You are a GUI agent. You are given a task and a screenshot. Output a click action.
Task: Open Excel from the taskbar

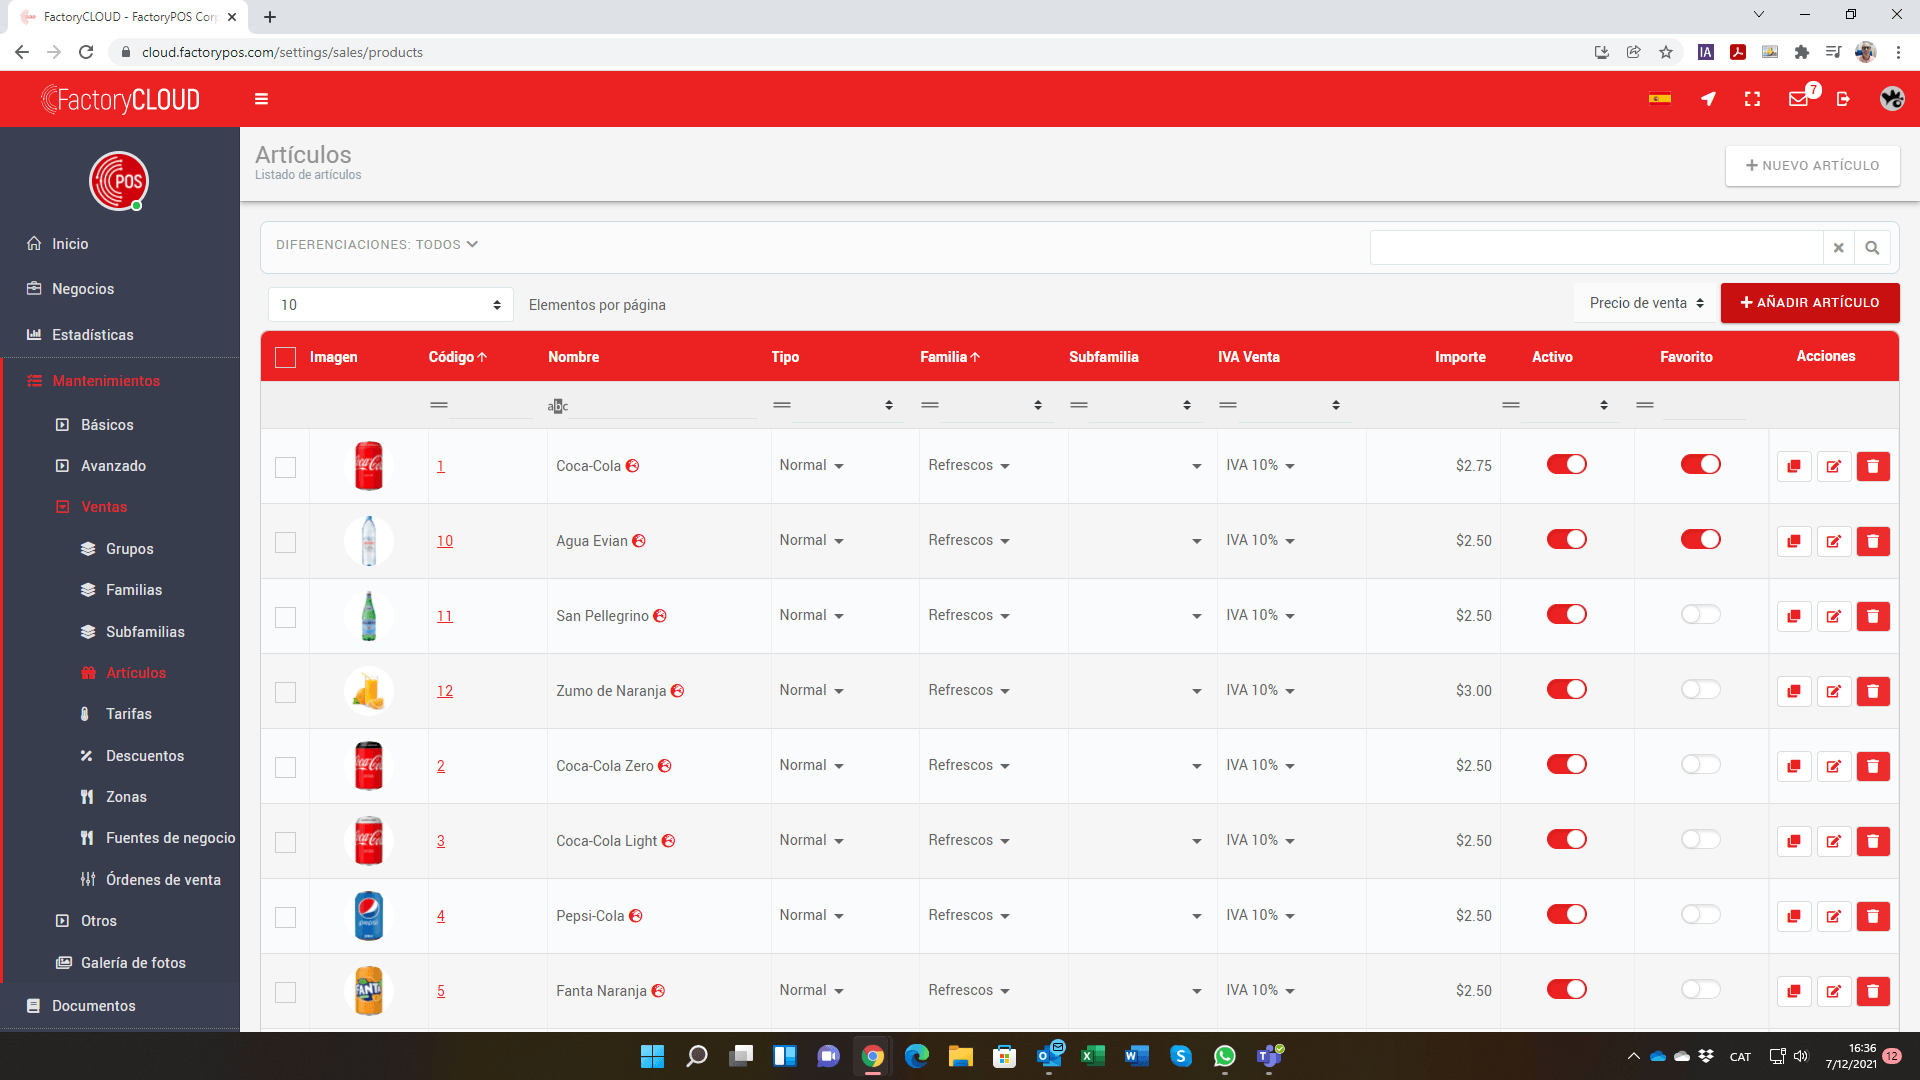pos(1093,1056)
